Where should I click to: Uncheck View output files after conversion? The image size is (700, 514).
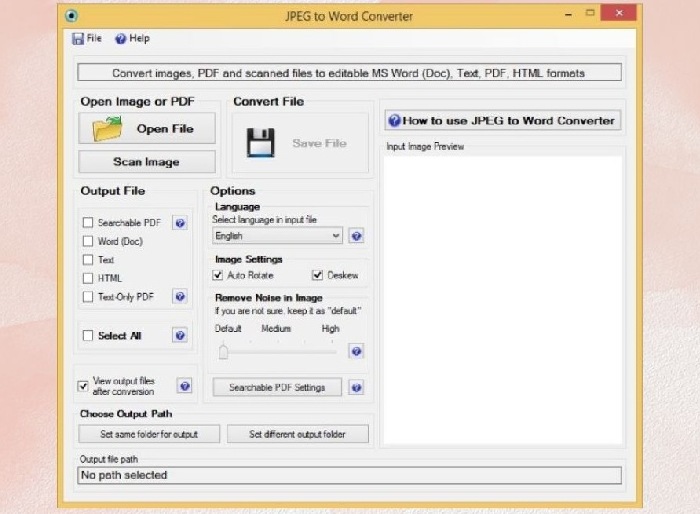(83, 386)
